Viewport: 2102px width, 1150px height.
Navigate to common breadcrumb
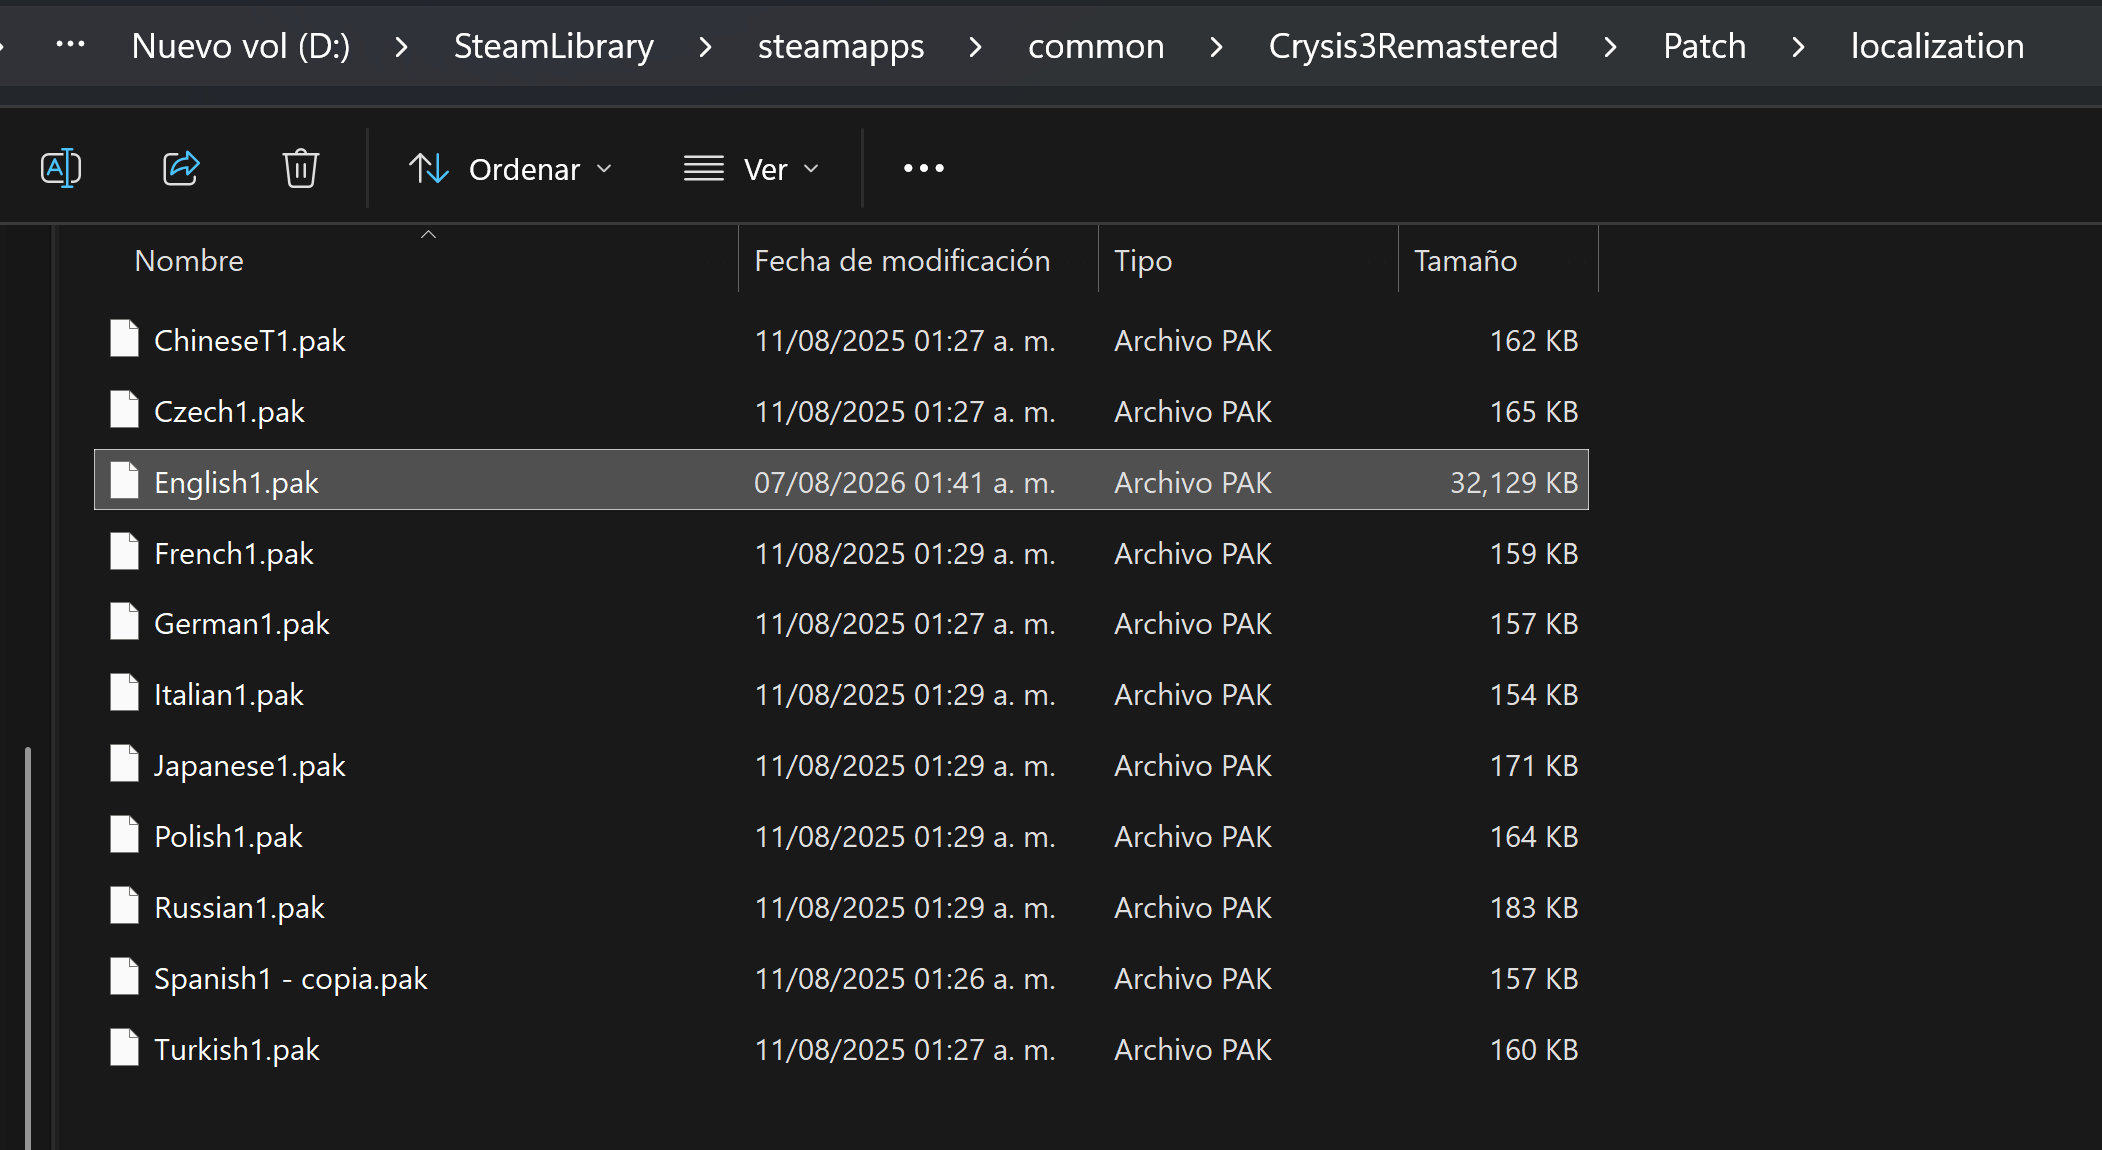tap(1096, 46)
